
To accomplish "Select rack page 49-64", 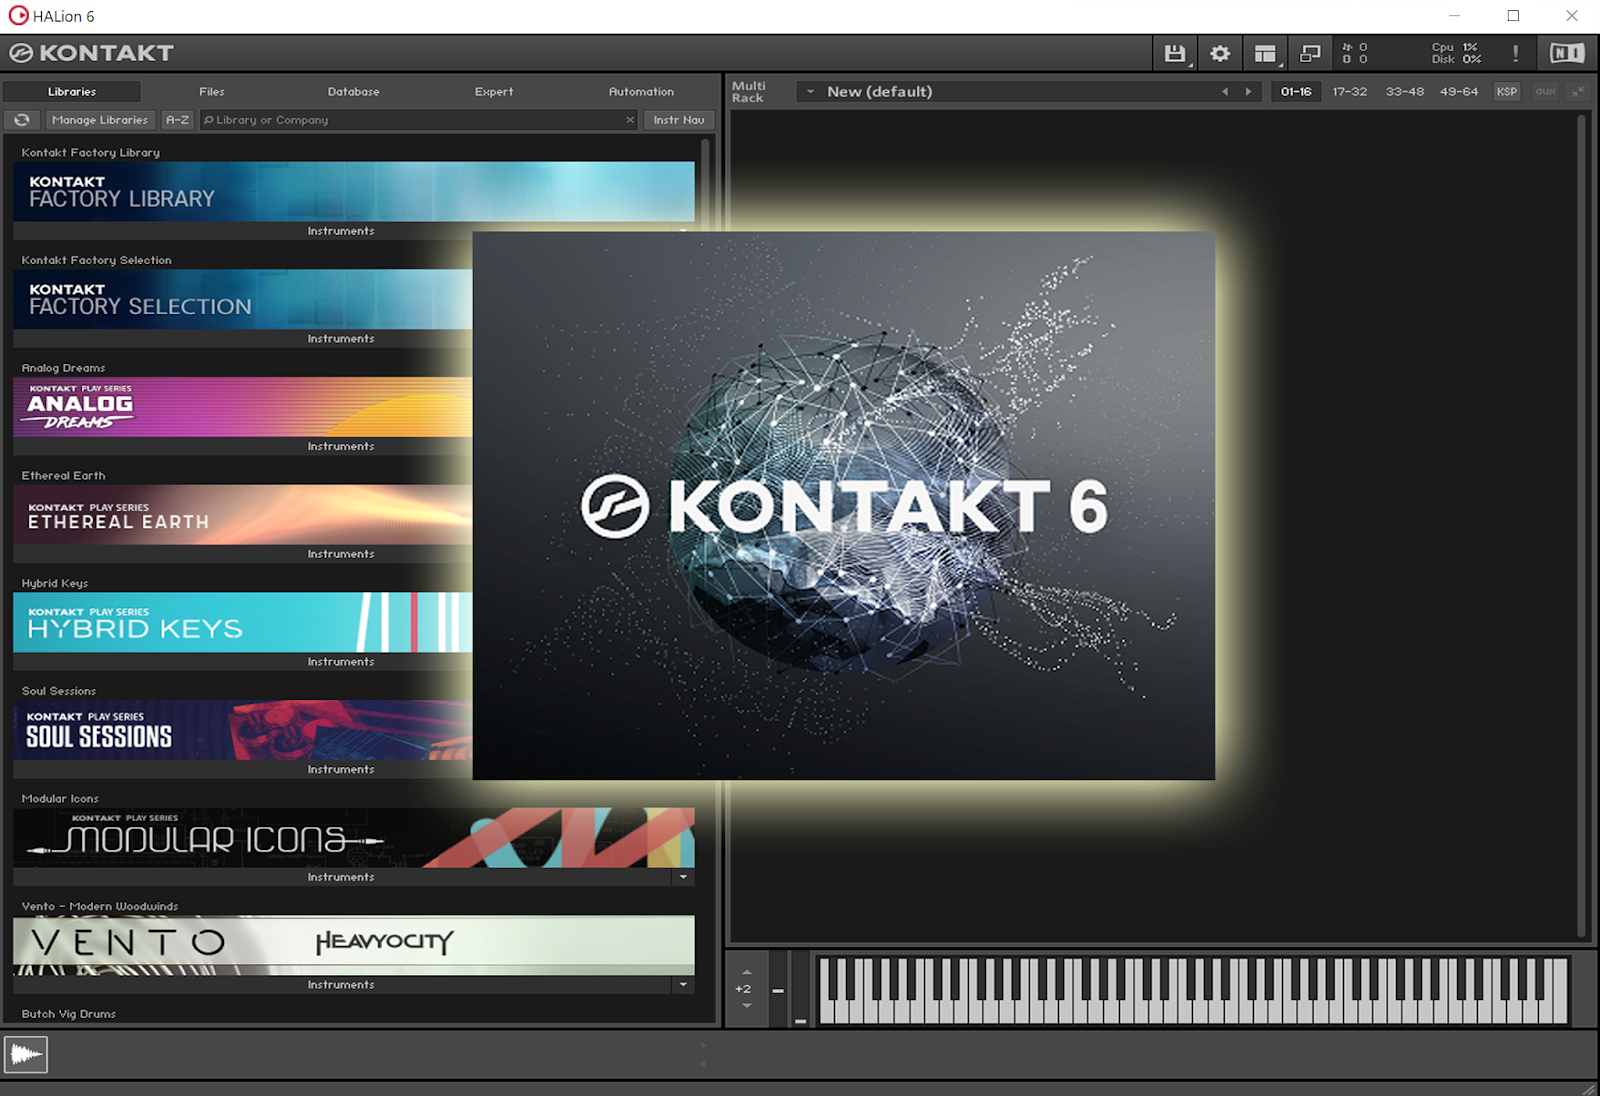I will 1459,92.
